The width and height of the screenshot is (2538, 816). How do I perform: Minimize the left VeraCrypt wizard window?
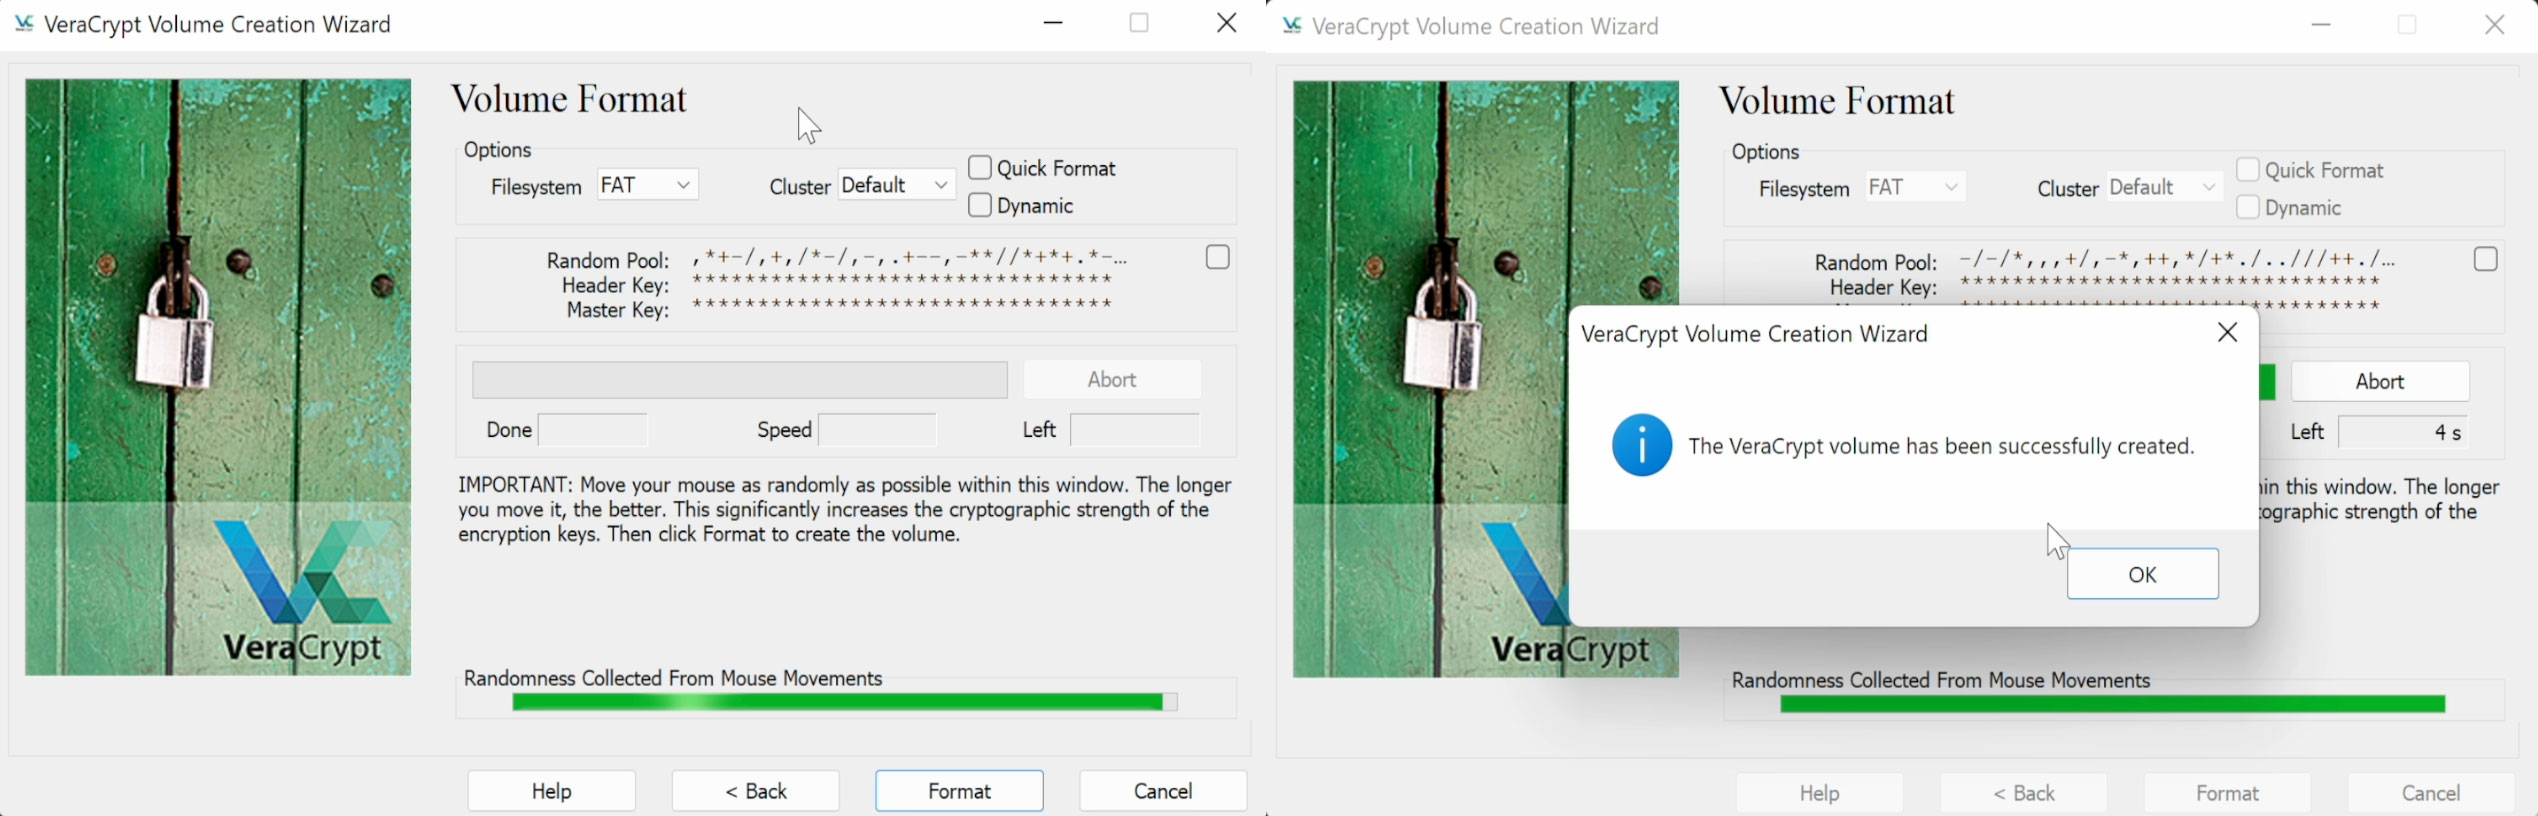coord(1053,23)
